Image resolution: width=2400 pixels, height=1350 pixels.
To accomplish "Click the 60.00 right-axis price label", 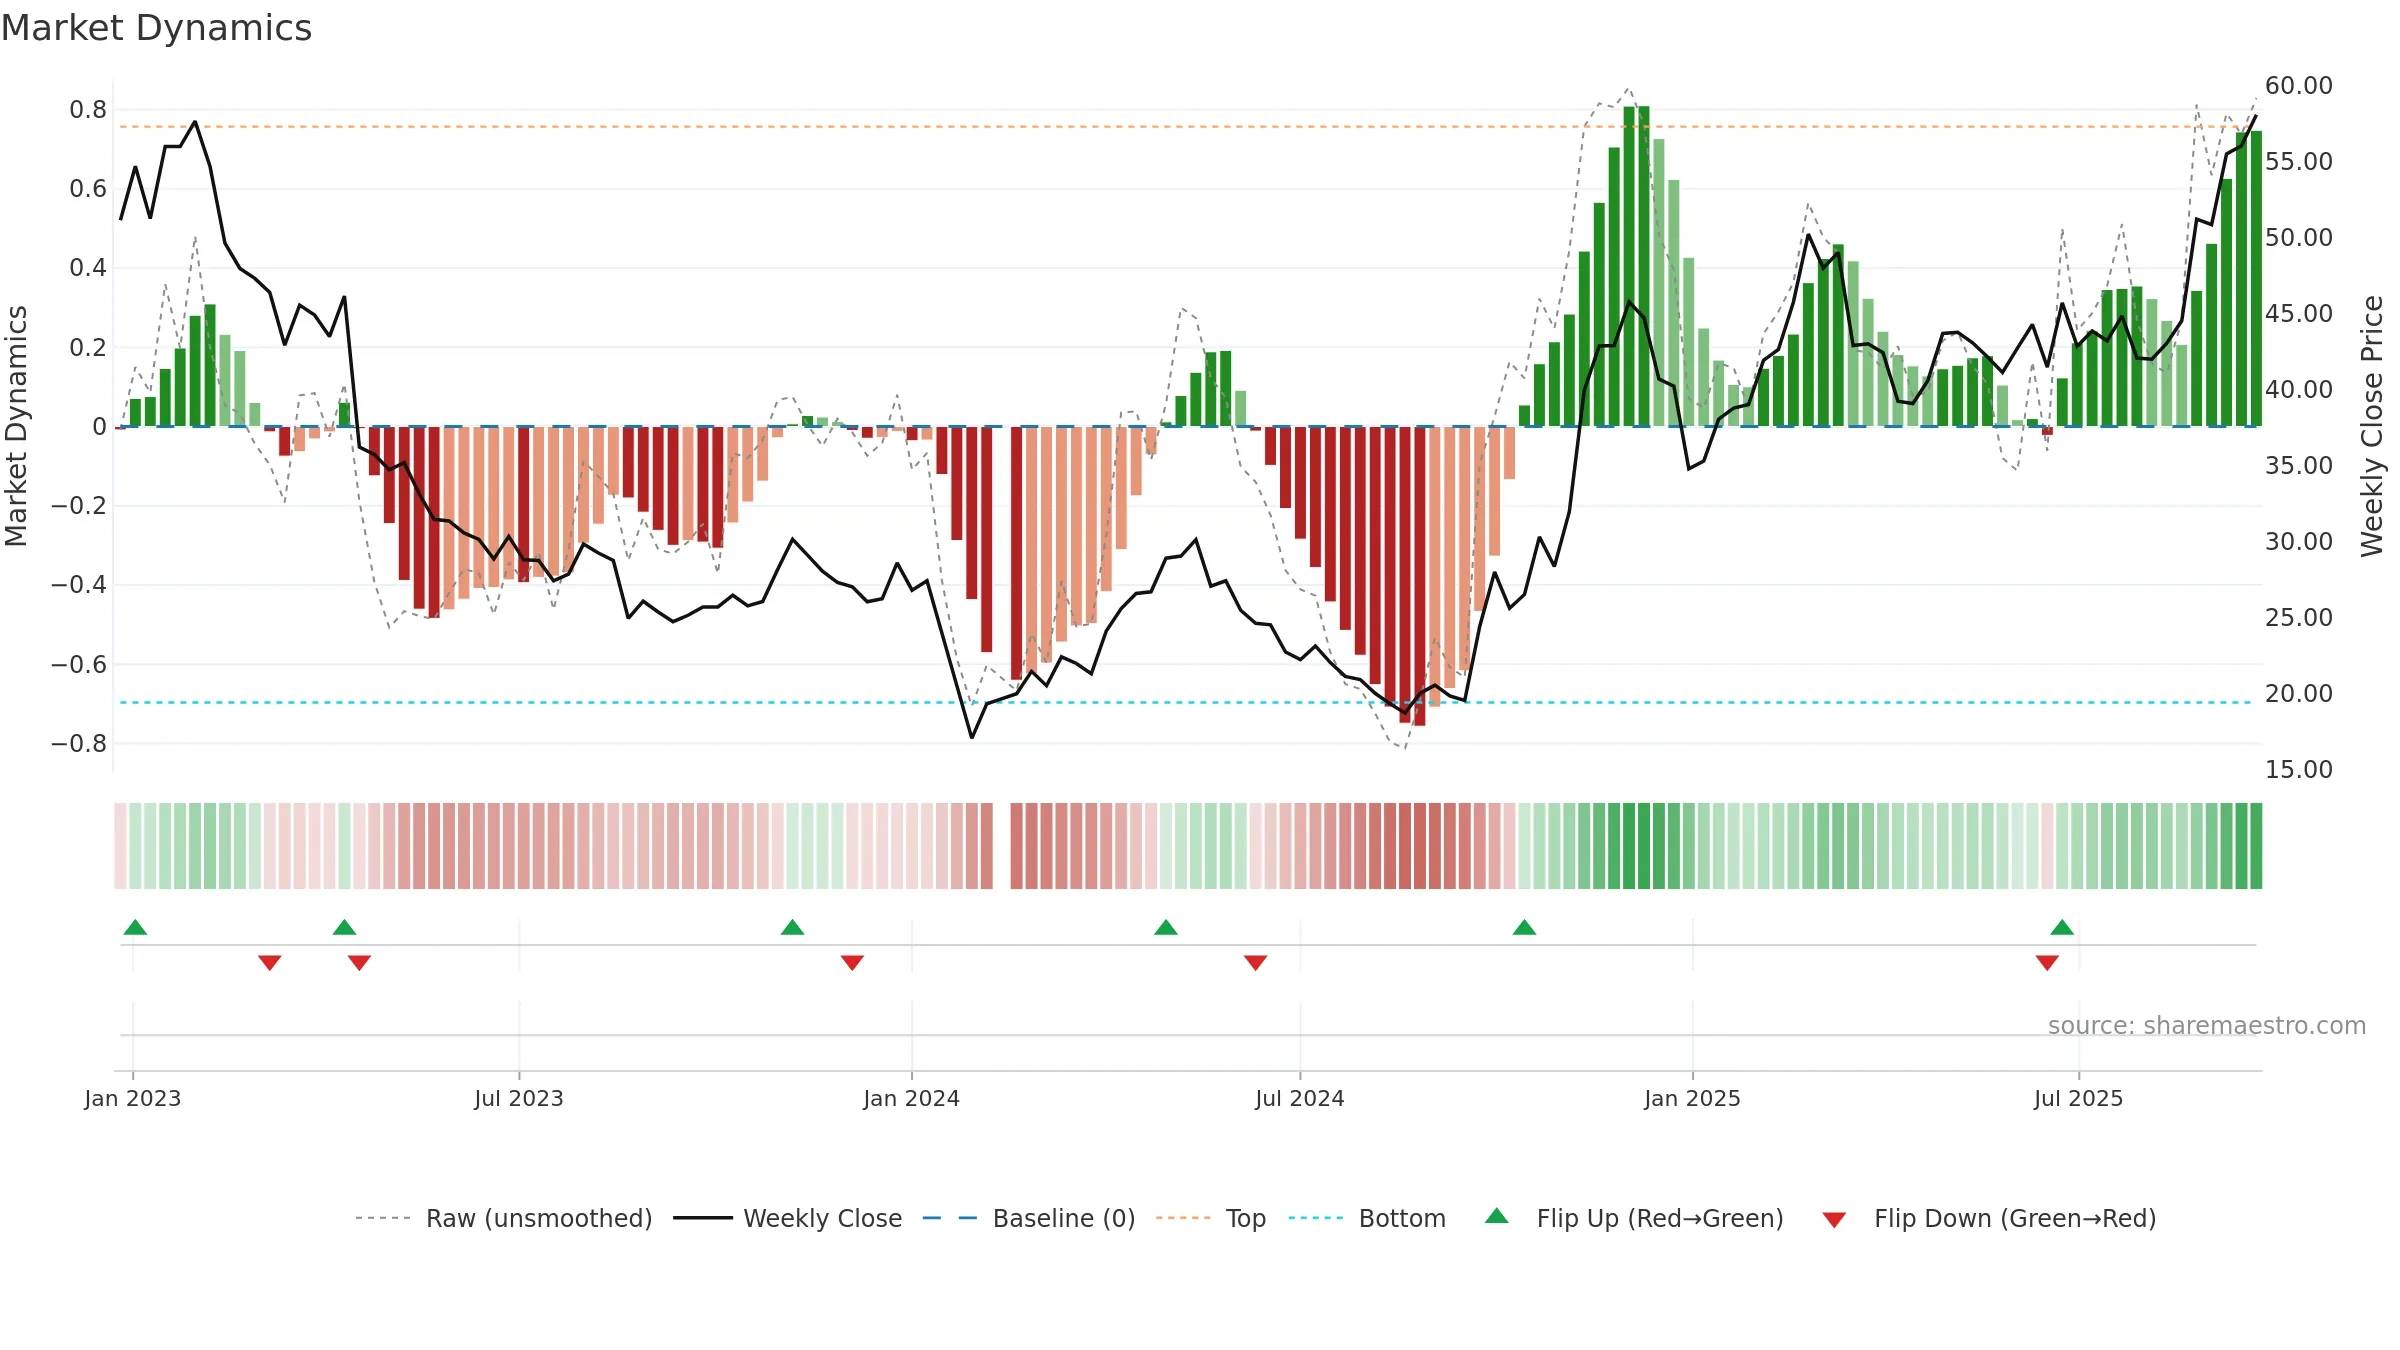I will click(x=2299, y=86).
